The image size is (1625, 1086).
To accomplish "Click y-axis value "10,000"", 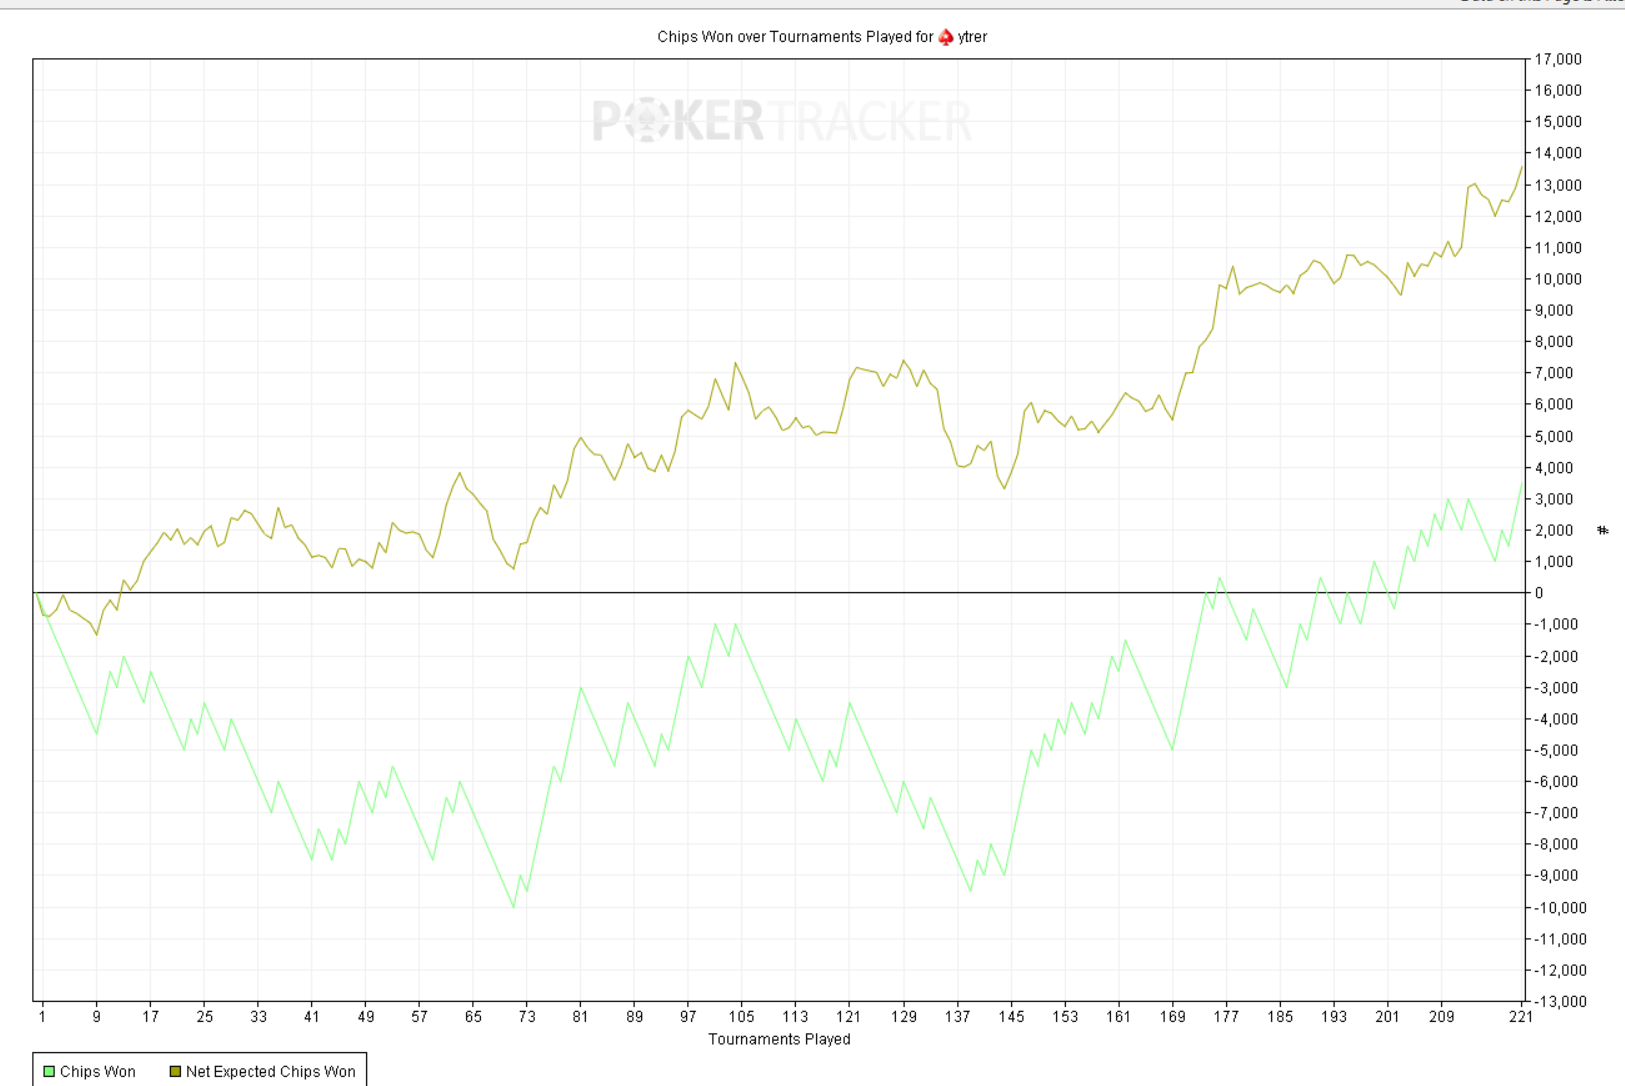I will [x=1559, y=279].
